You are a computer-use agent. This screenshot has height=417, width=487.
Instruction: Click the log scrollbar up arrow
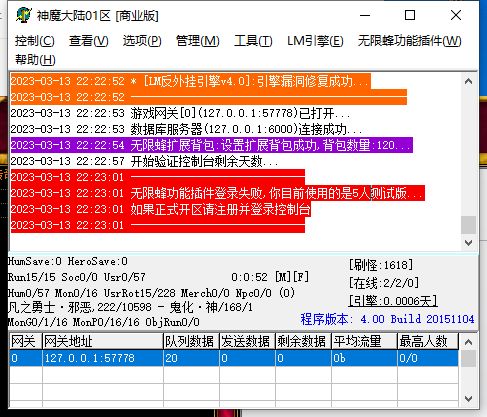coord(468,81)
